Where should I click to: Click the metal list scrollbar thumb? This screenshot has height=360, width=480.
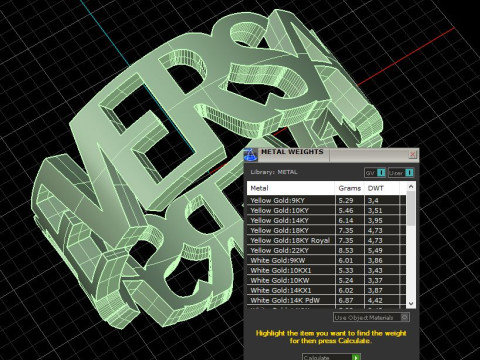411,208
